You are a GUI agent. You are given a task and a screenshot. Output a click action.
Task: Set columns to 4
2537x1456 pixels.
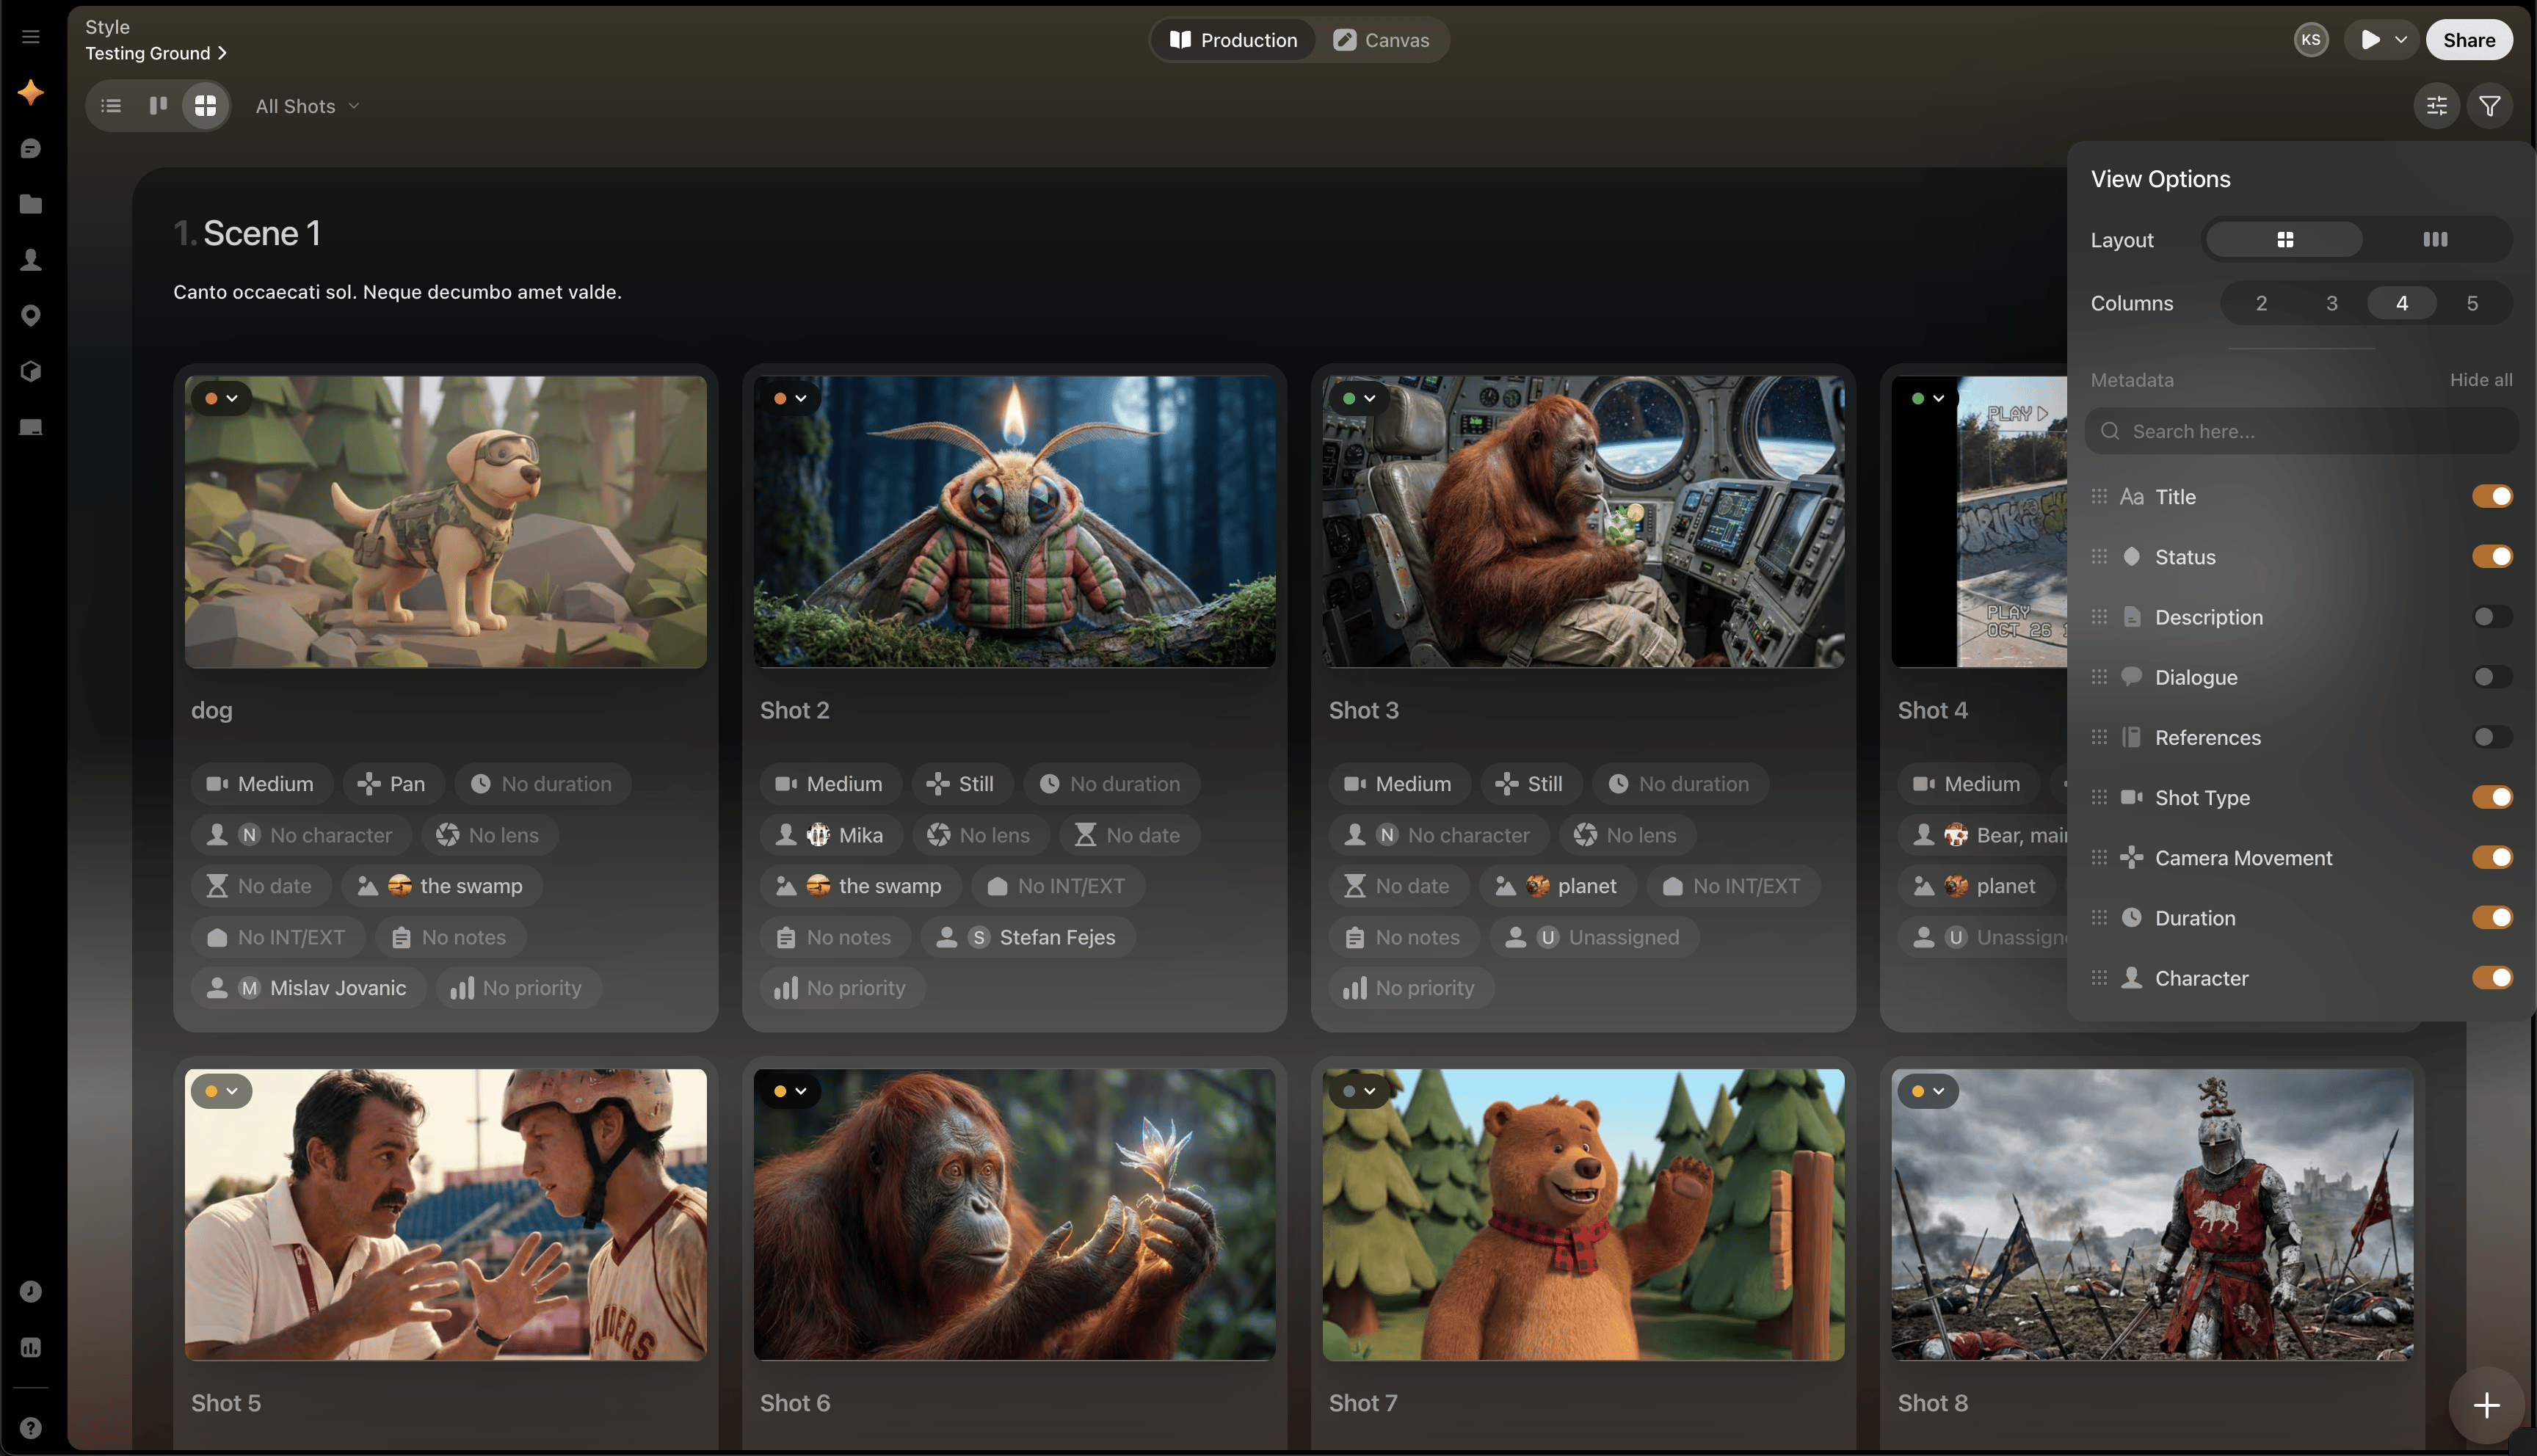(x=2402, y=303)
